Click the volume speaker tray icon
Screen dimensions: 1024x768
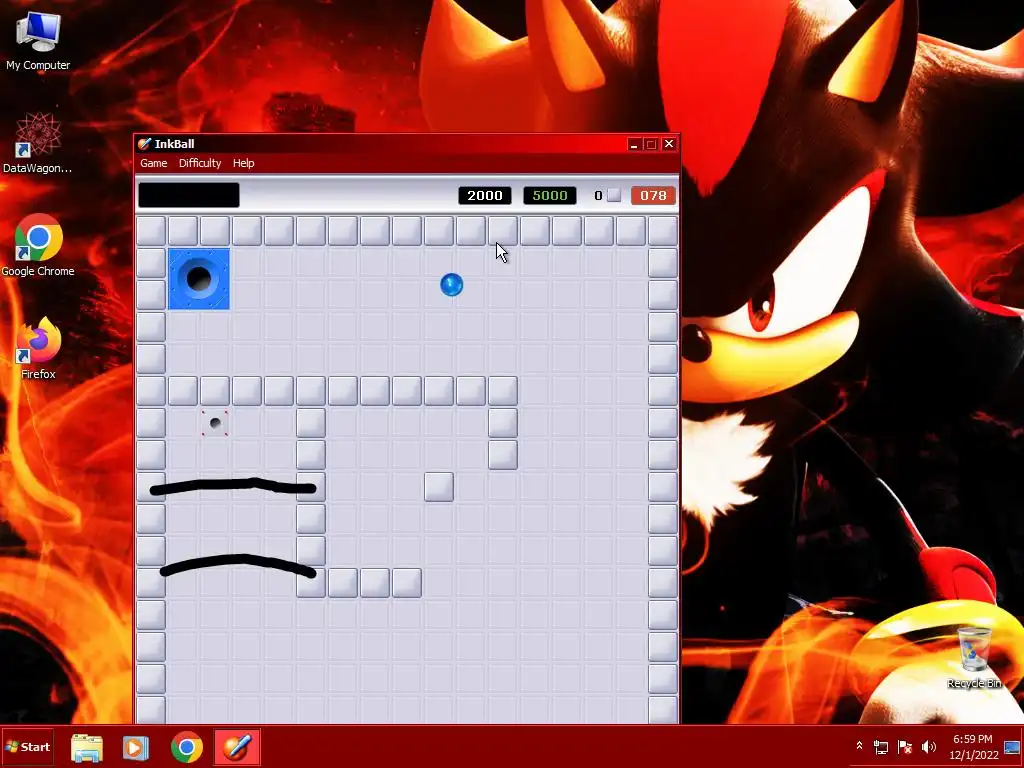click(929, 746)
